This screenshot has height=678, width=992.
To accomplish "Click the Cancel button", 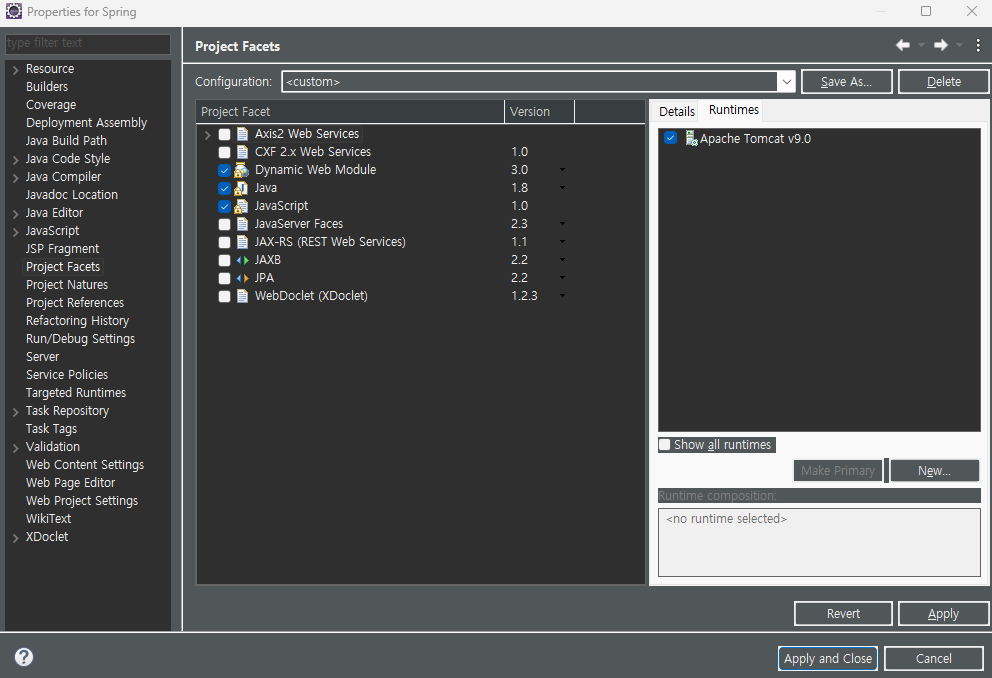I will pos(934,658).
